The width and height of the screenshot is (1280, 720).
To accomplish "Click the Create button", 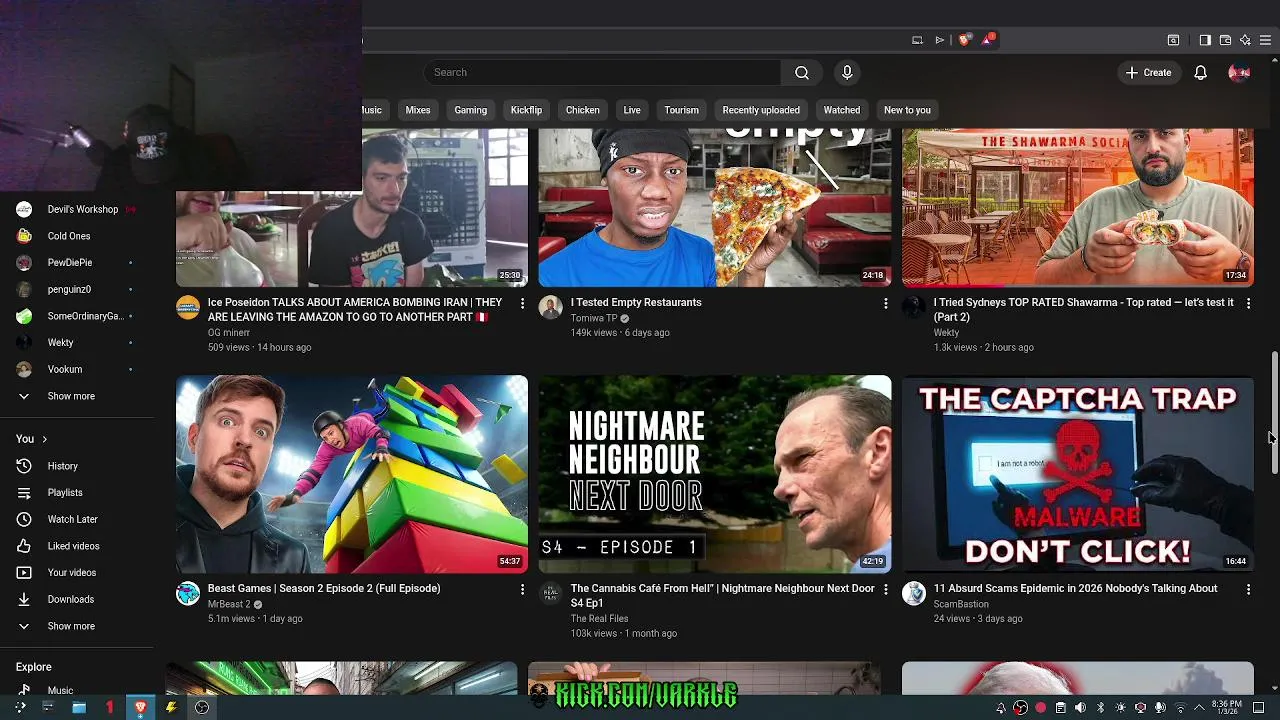I will [x=1148, y=72].
